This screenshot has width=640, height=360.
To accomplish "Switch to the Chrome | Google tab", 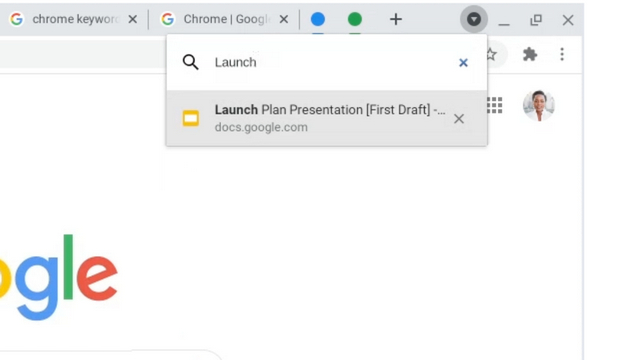I will coord(216,19).
